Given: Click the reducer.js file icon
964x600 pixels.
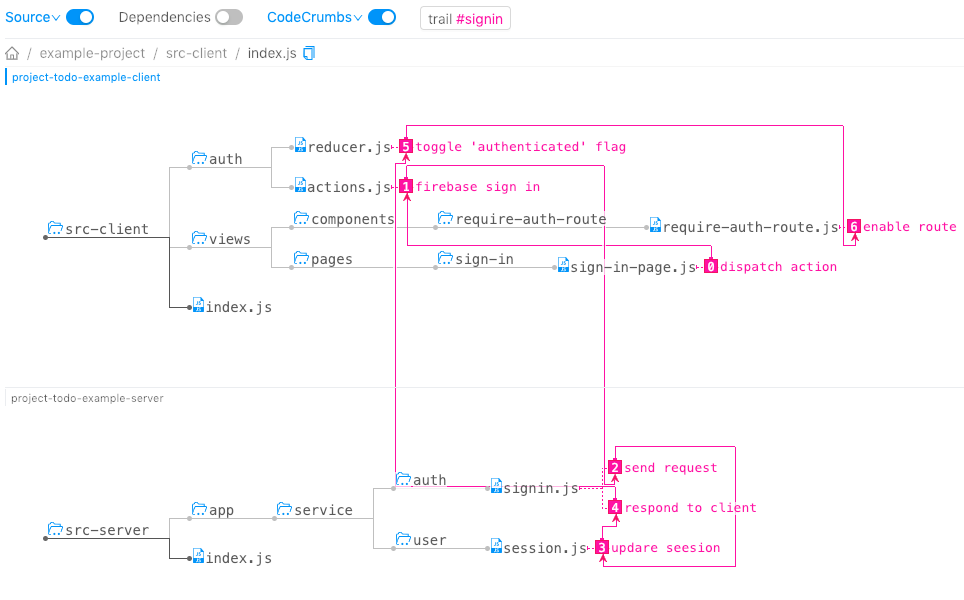Looking at the screenshot, I should pyautogui.click(x=300, y=145).
